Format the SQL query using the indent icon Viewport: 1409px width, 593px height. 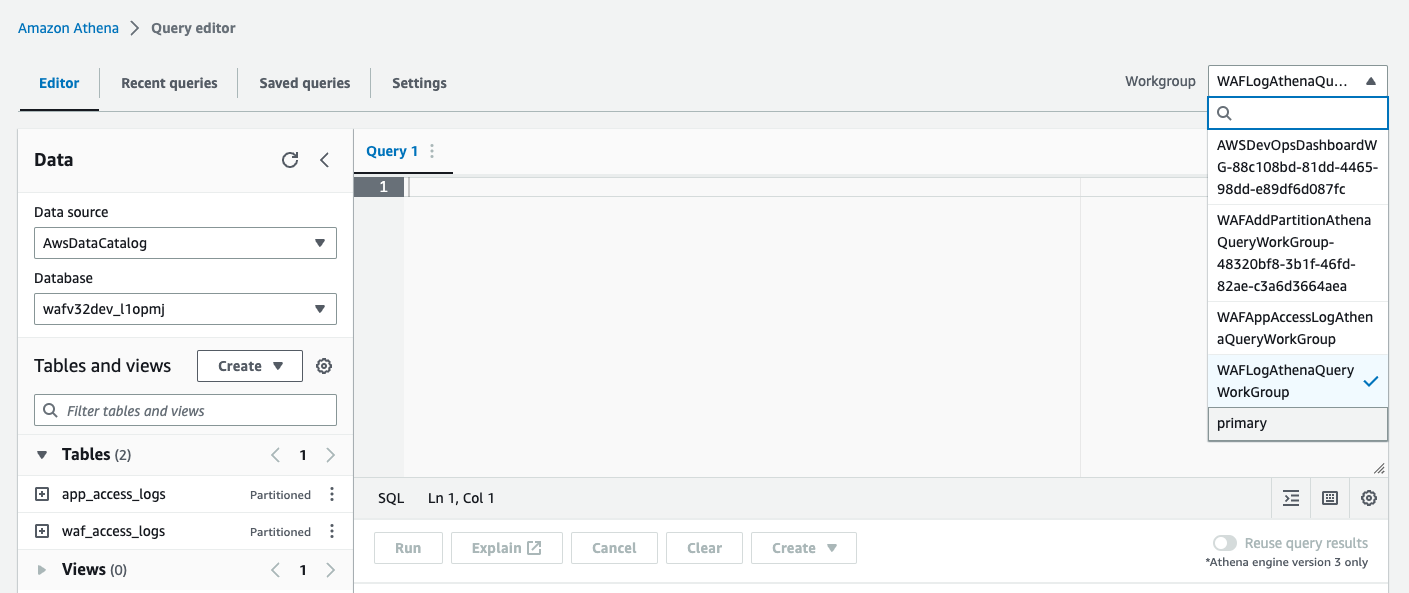(x=1290, y=497)
